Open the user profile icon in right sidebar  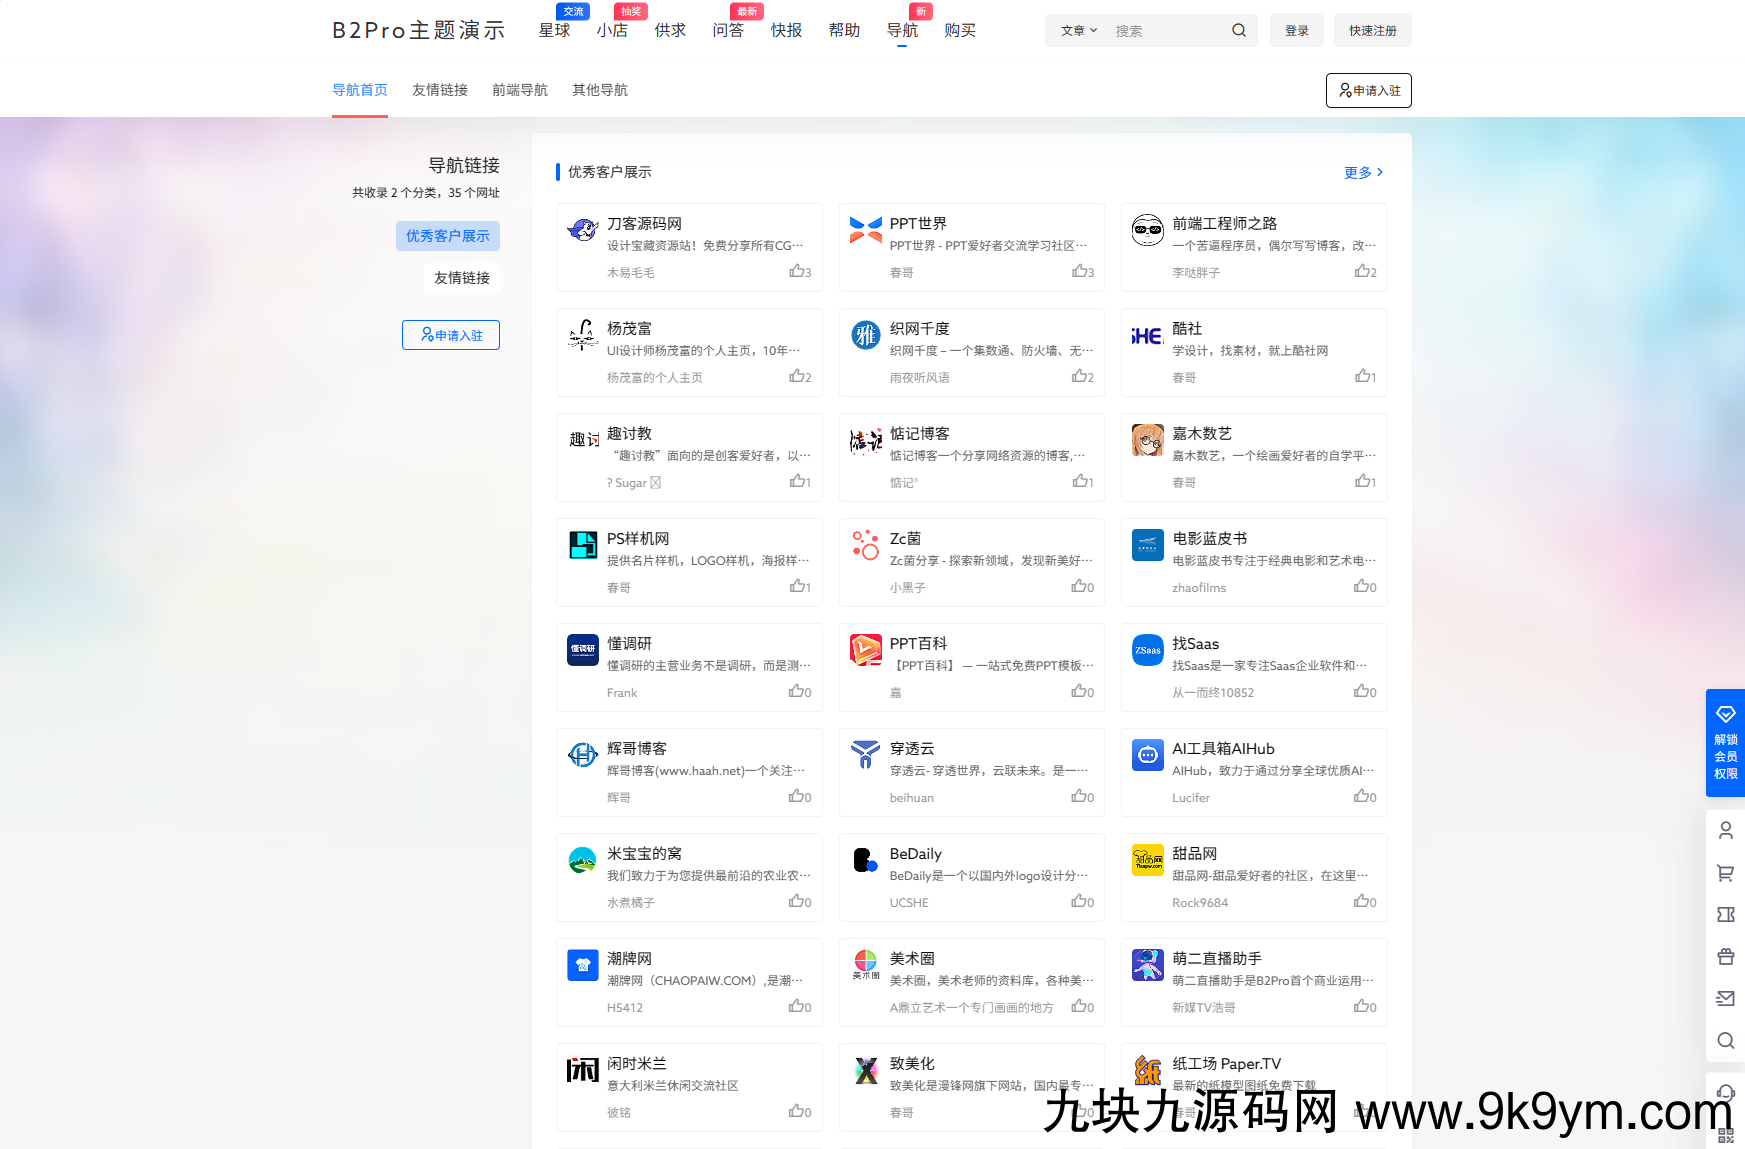[x=1725, y=830]
